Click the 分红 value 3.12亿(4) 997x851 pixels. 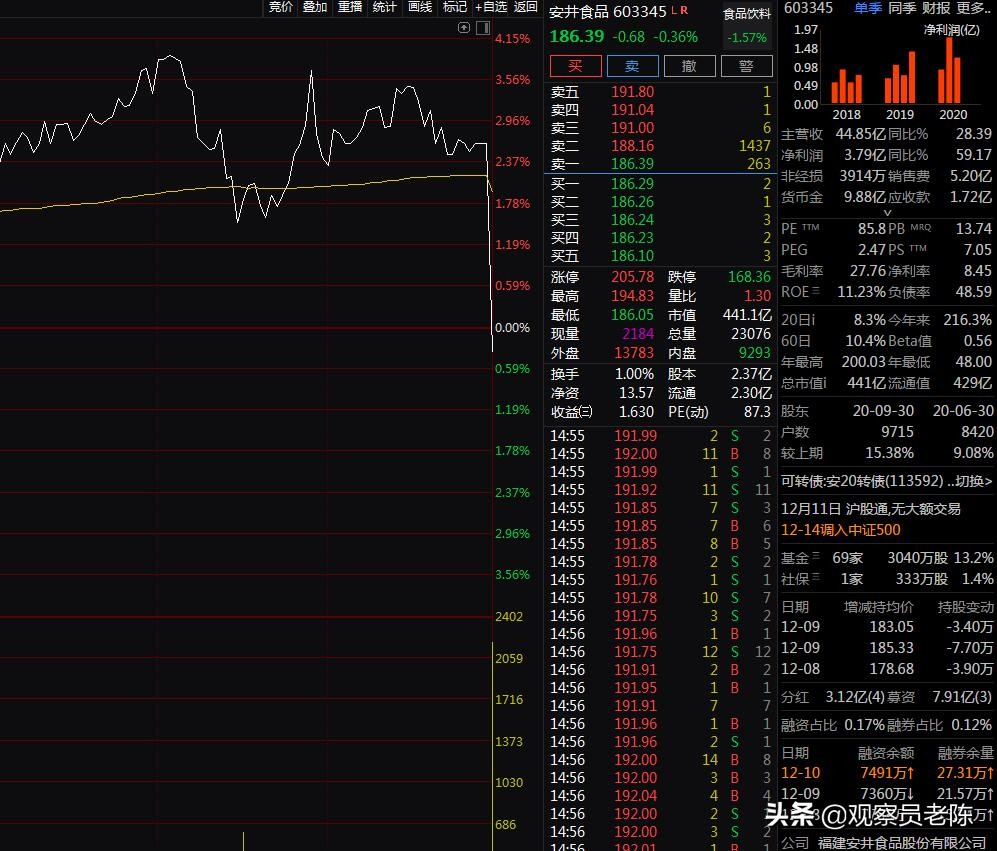pyautogui.click(x=853, y=697)
